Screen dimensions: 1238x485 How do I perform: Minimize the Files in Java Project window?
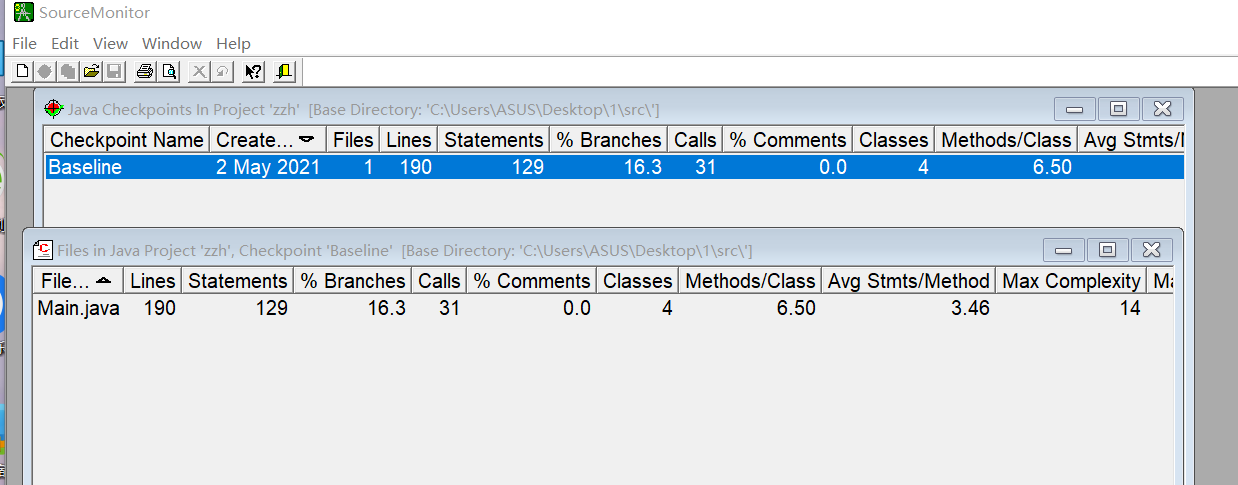(x=1064, y=250)
